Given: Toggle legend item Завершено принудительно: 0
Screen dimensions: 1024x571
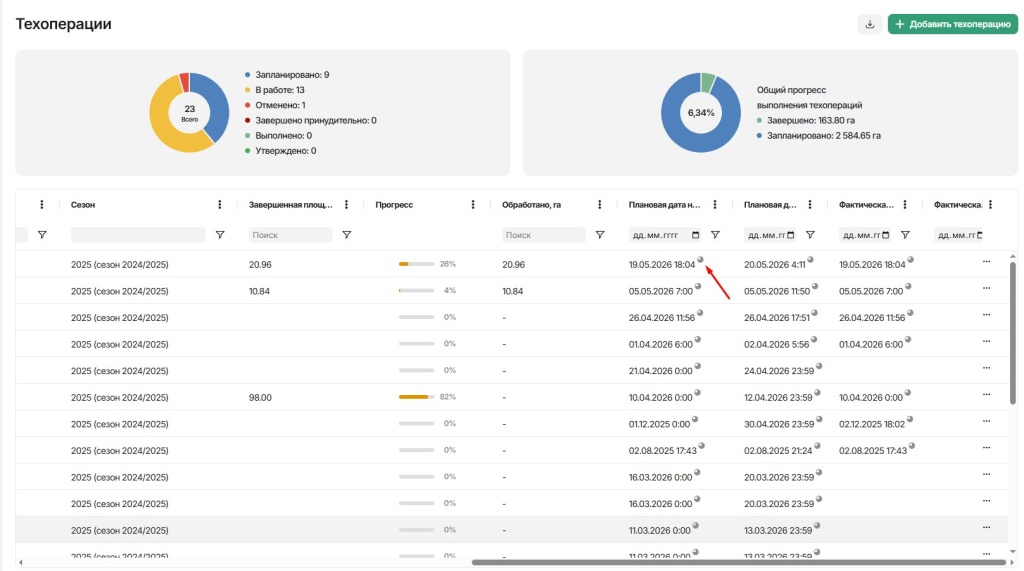Looking at the screenshot, I should [310, 120].
